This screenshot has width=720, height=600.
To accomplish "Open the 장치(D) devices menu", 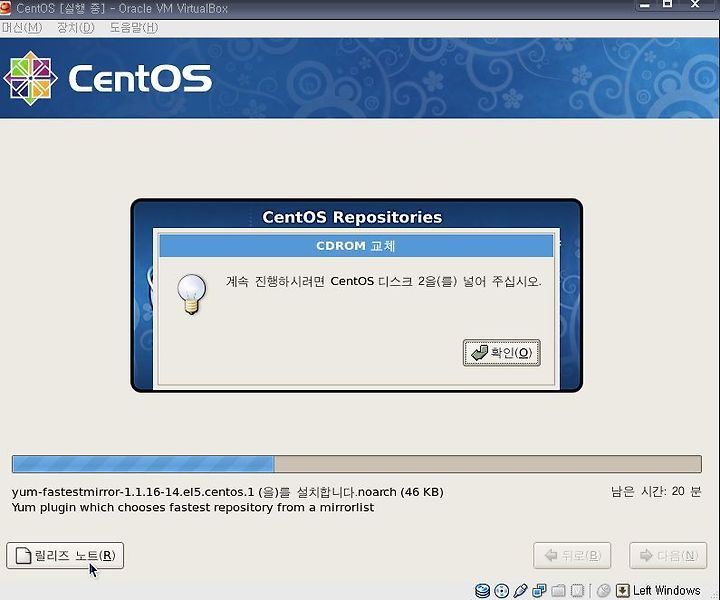I will [x=76, y=28].
